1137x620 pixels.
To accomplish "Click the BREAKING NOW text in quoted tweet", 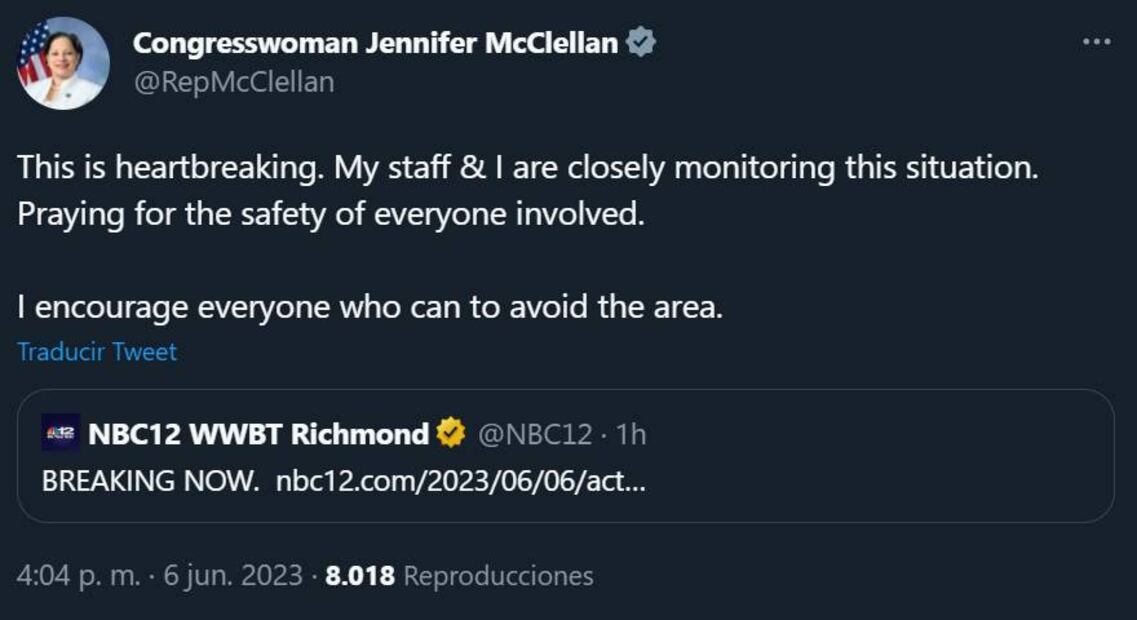I will coord(149,480).
